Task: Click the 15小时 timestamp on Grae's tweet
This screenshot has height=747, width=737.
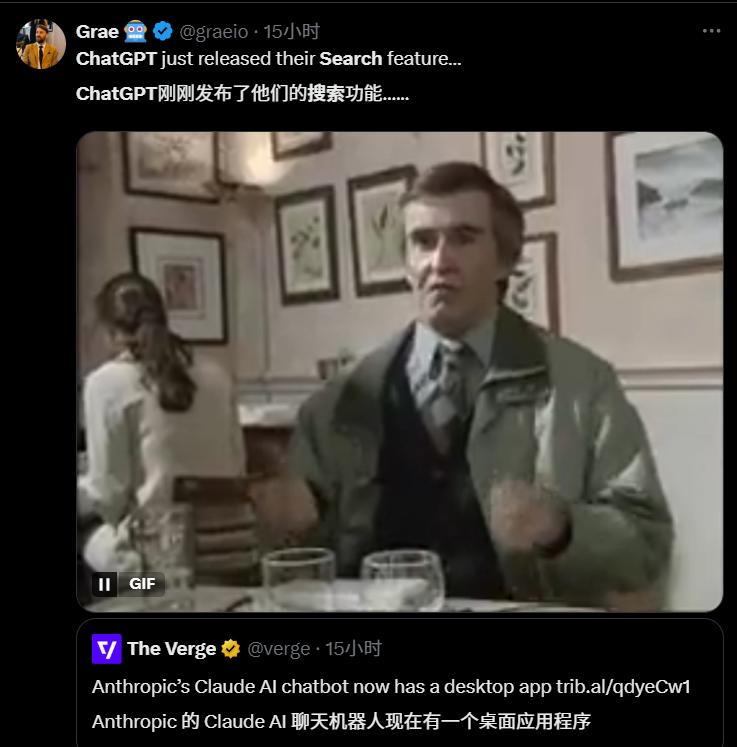Action: tap(292, 31)
